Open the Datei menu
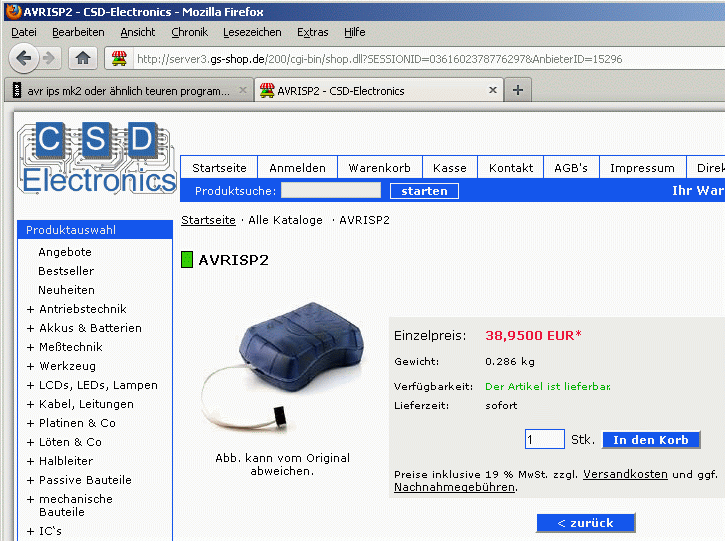Screen dimensions: 725x541 pyautogui.click(x=24, y=32)
